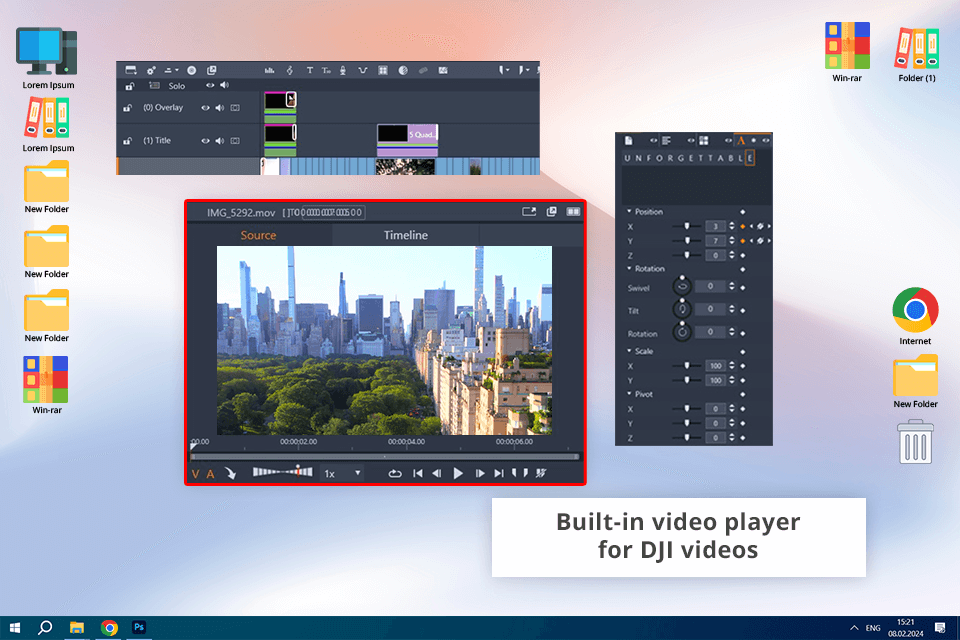Open Photoshop from the taskbar
The height and width of the screenshot is (640, 960).
point(139,627)
